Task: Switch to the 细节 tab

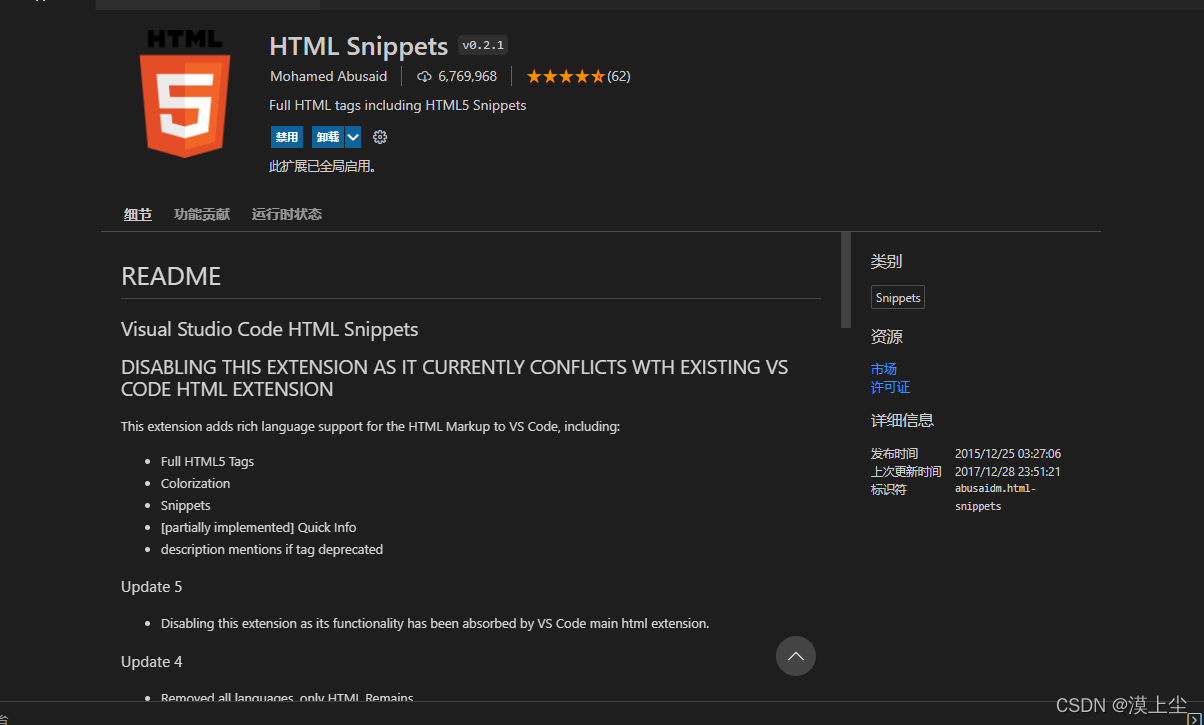Action: [x=138, y=214]
